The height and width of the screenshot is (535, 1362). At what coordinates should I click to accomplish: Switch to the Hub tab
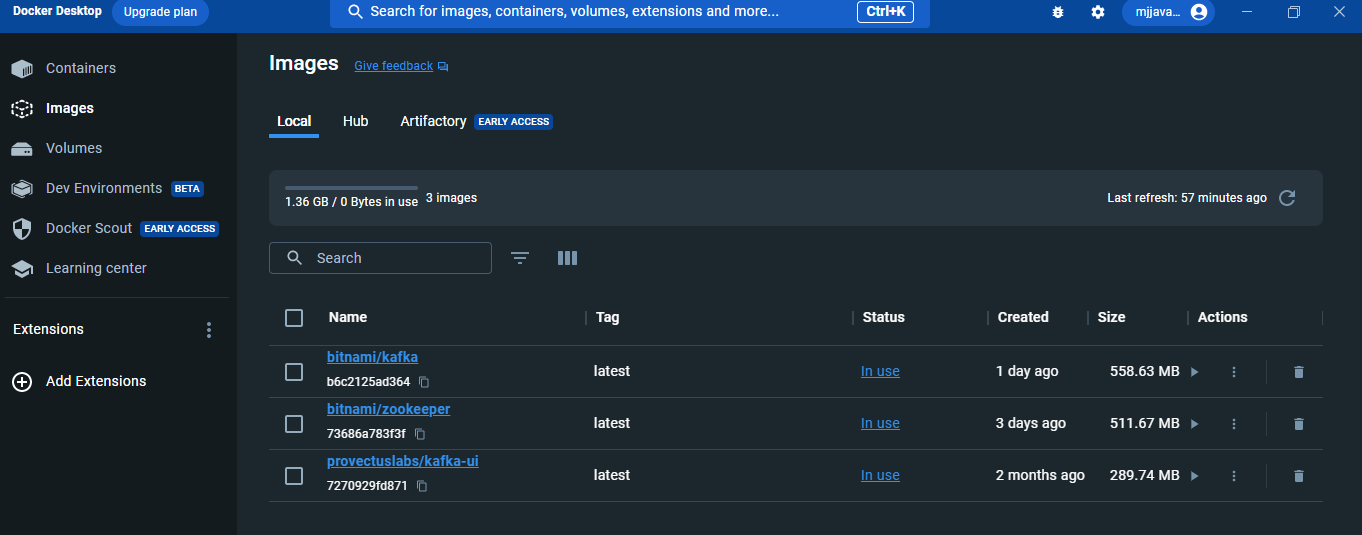click(x=355, y=121)
